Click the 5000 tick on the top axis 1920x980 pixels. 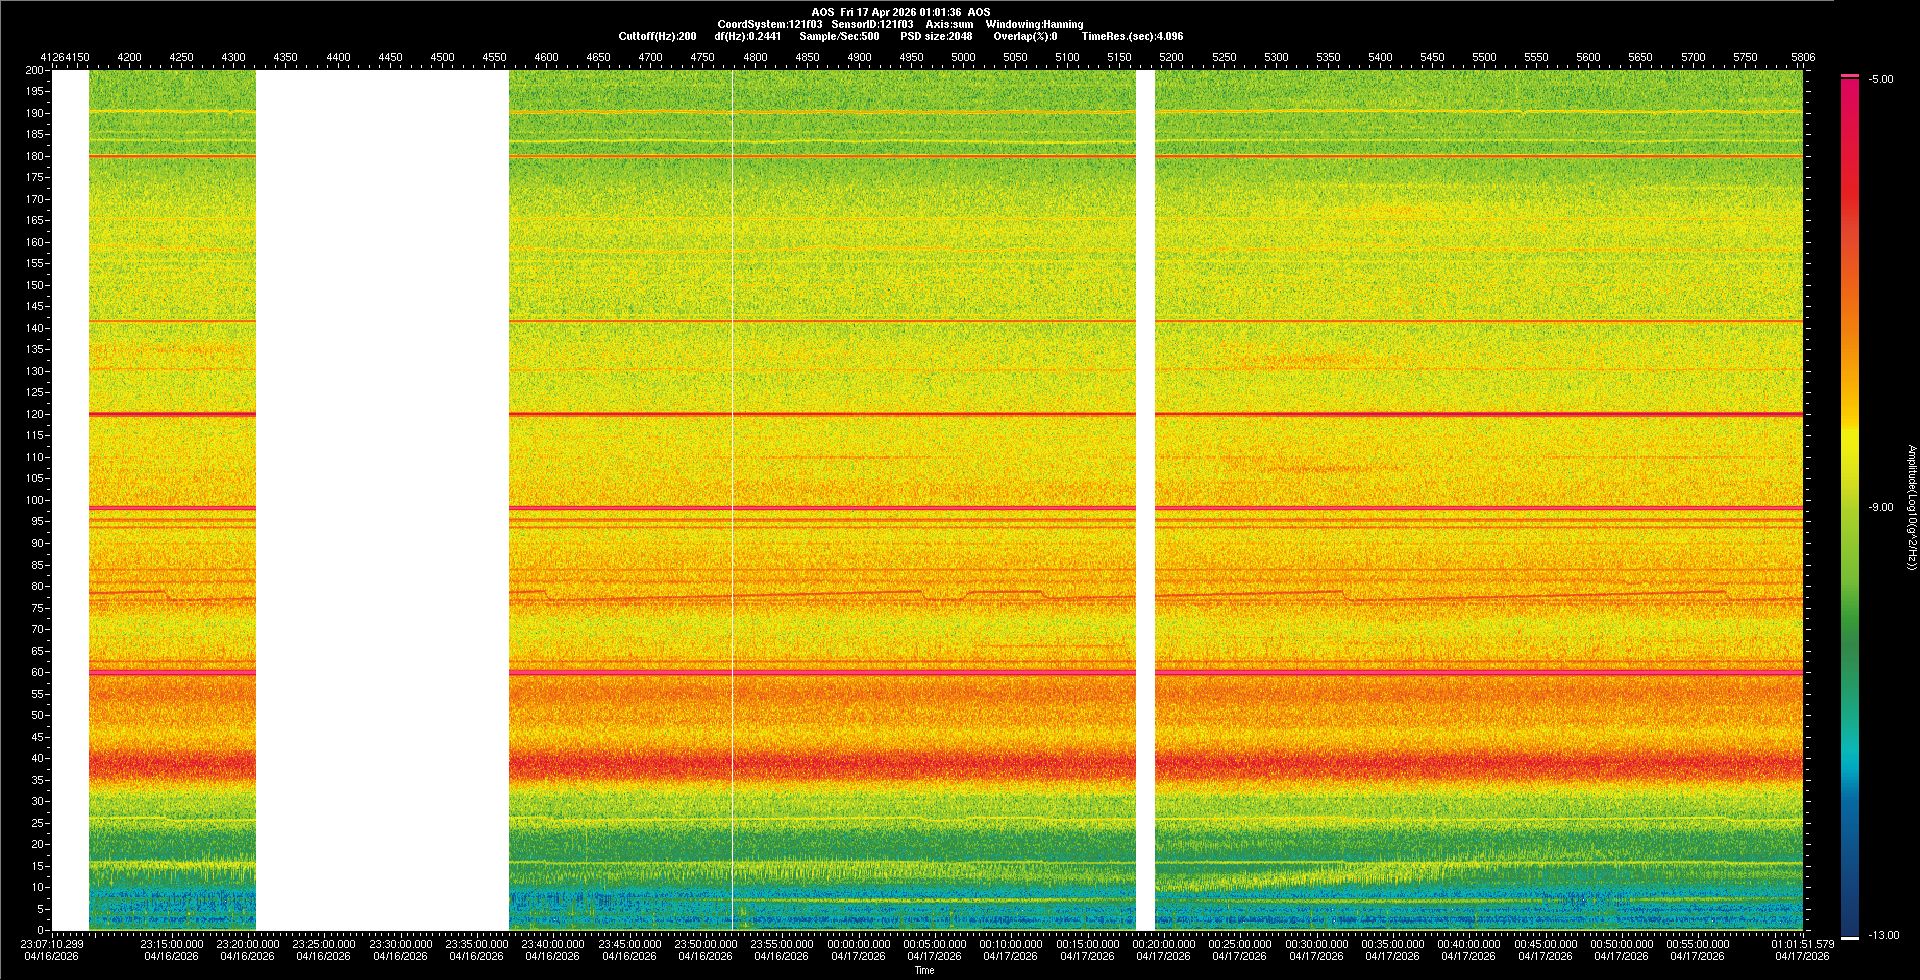point(963,57)
